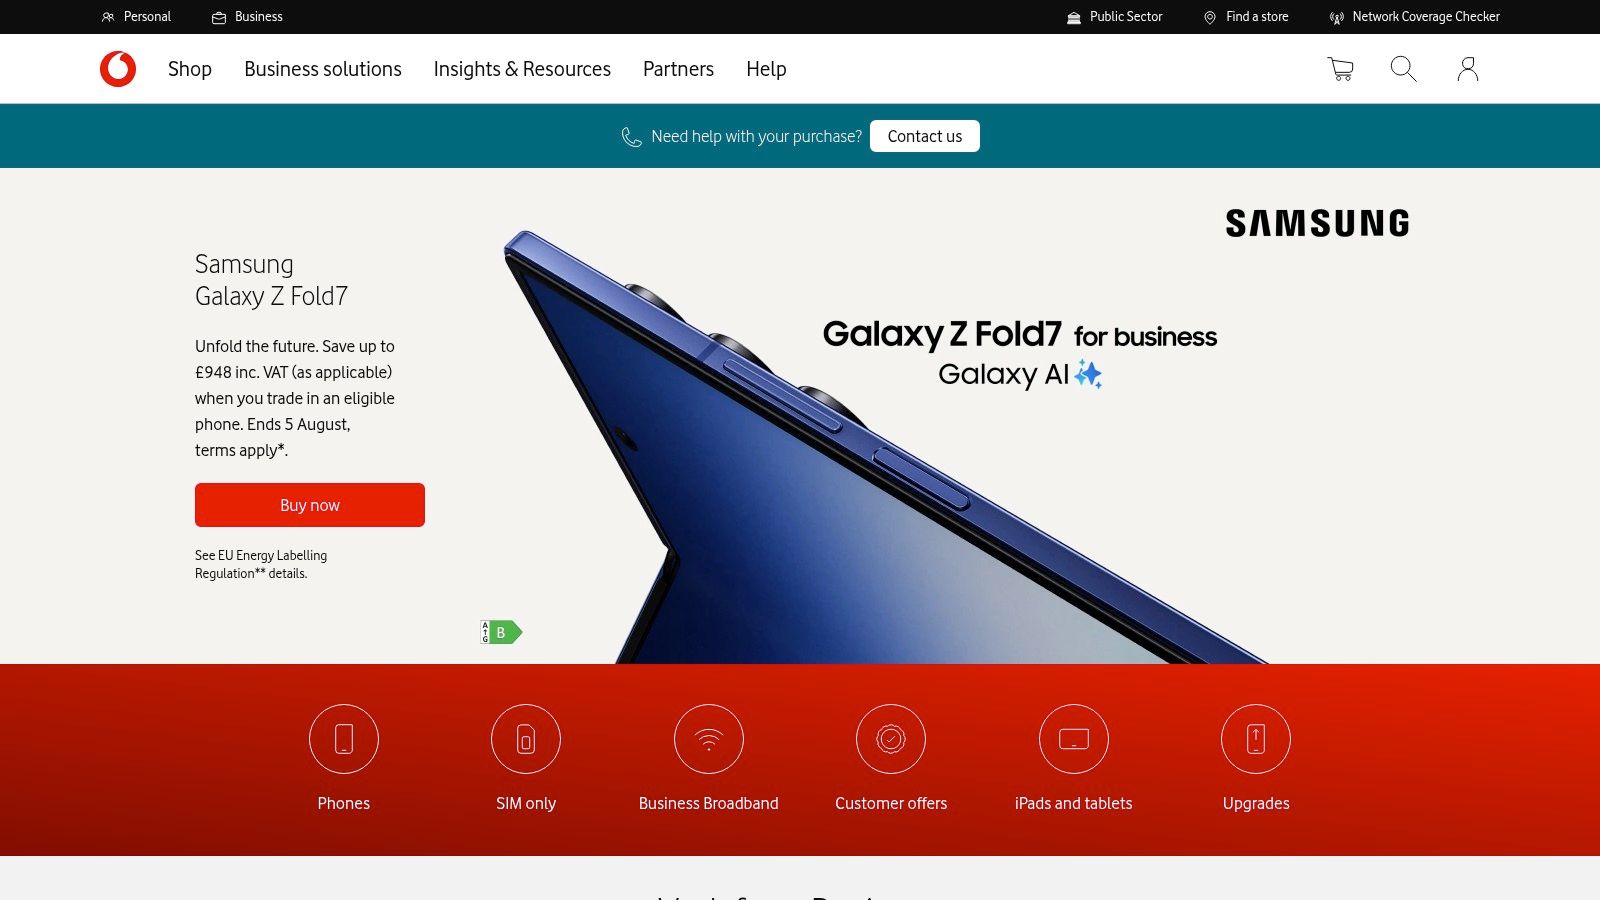Viewport: 1600px width, 900px height.
Task: Switch to the Personal site link
Action: tap(136, 17)
